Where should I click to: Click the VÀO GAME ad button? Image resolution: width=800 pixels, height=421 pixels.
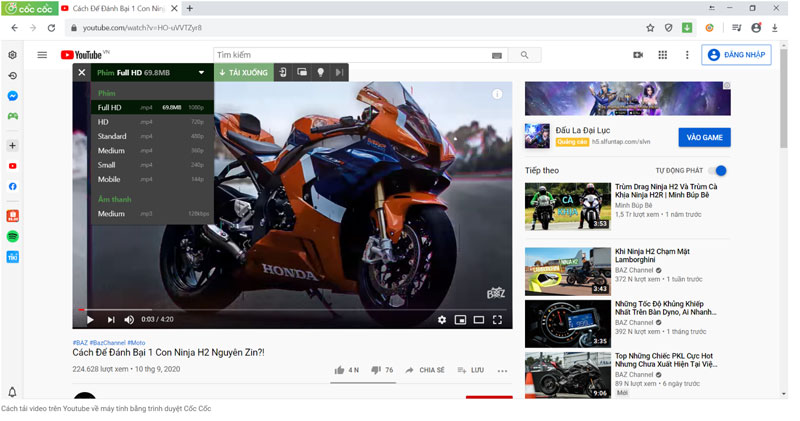click(x=704, y=137)
